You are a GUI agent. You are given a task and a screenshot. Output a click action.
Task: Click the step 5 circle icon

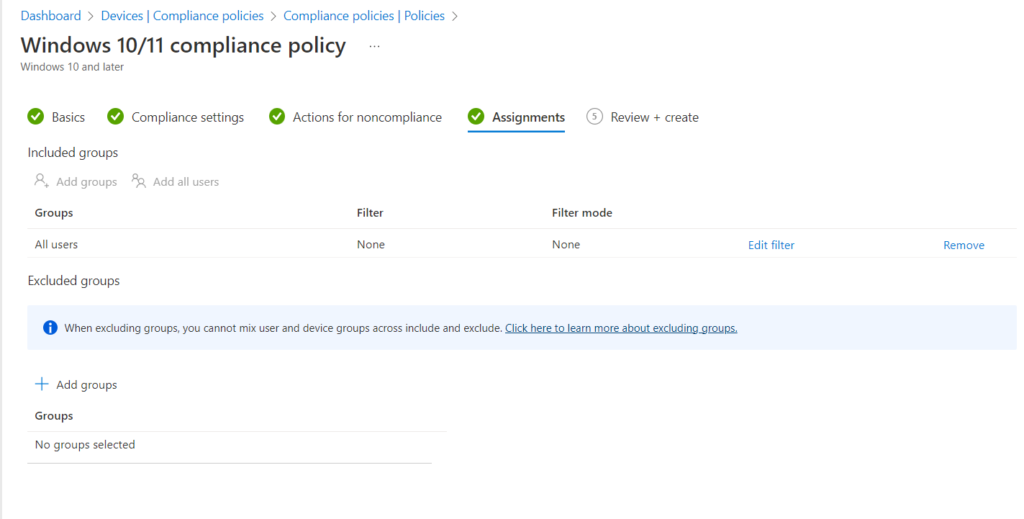[x=594, y=117]
